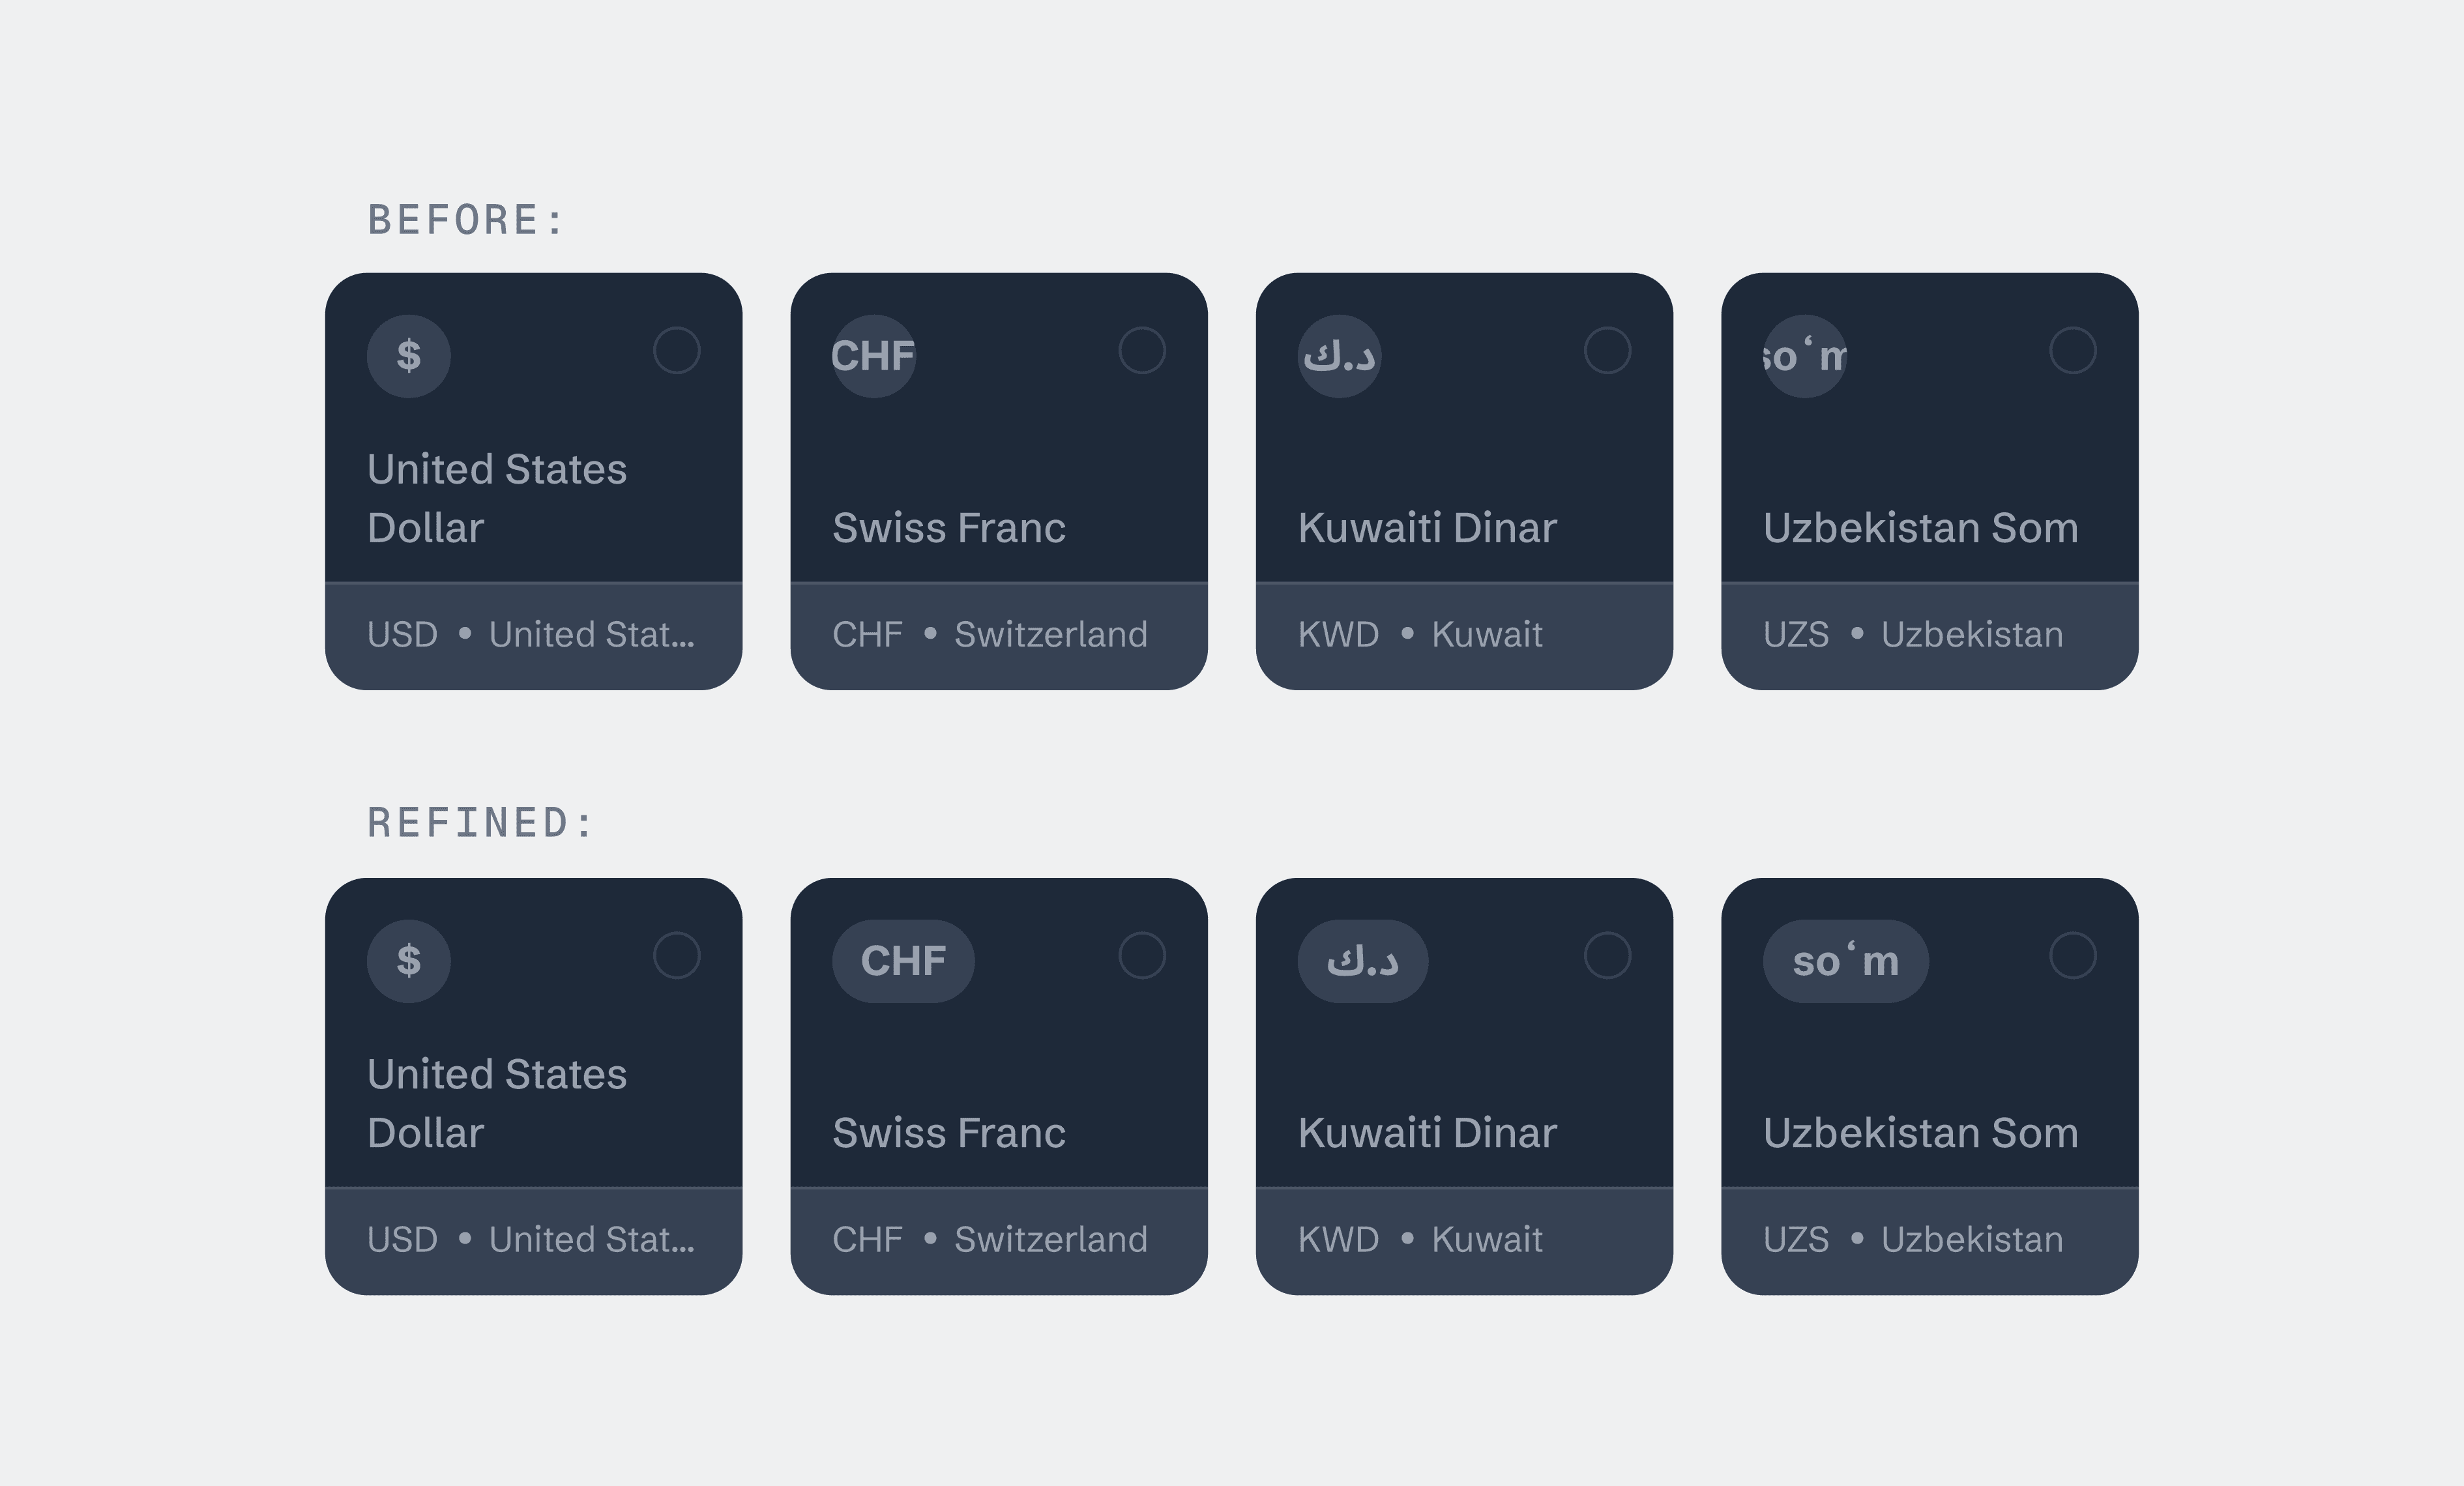Click the clipped CHF badge in the Before row
The image size is (2464, 1486).
pos(873,356)
